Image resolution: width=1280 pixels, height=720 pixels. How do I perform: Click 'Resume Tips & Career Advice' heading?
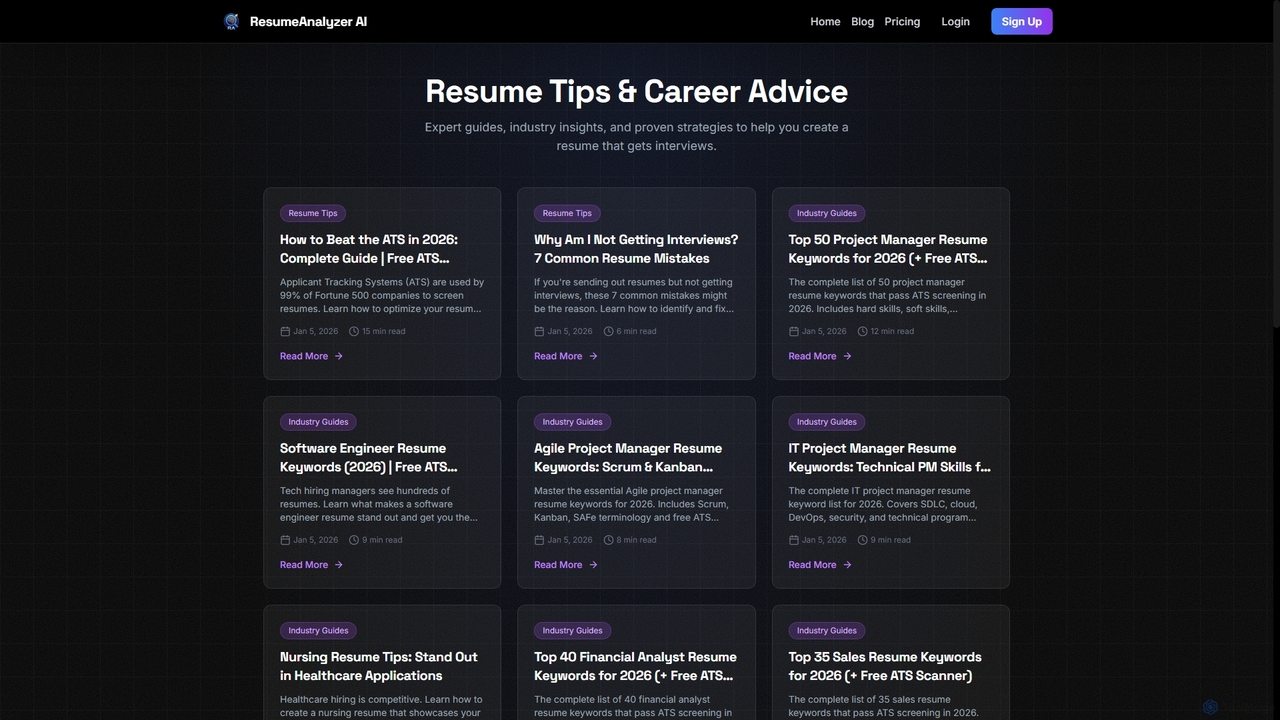[x=636, y=91]
